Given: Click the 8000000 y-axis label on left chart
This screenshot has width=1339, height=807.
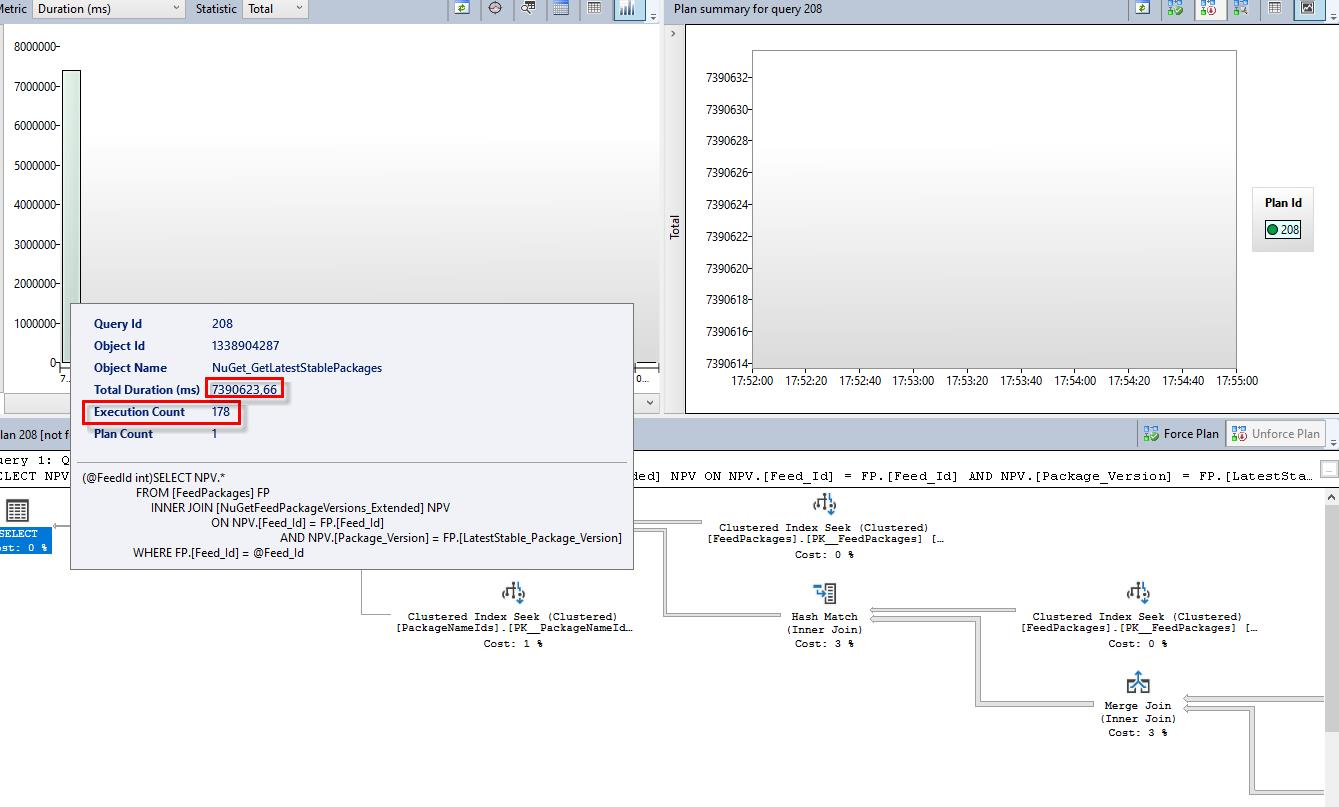Looking at the screenshot, I should pos(35,47).
